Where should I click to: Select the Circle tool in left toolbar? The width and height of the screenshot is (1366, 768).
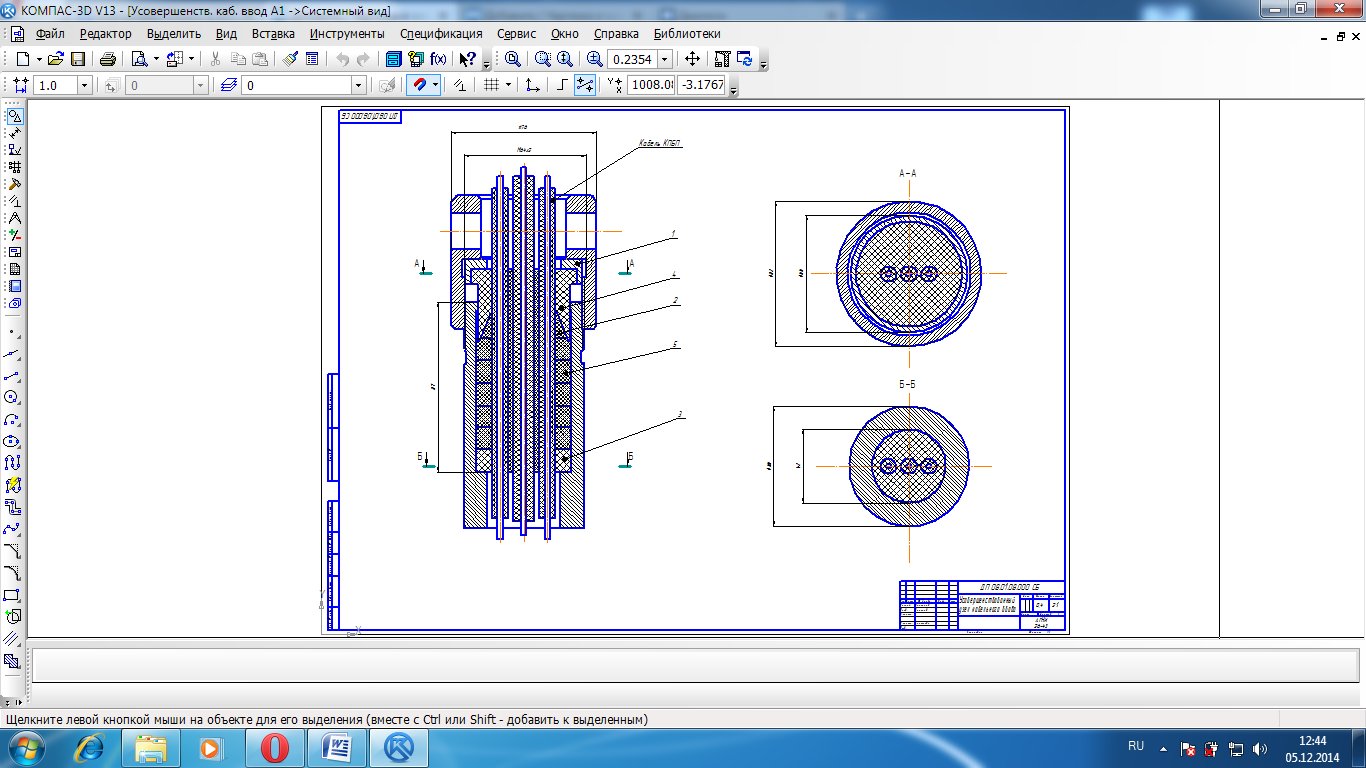point(12,397)
